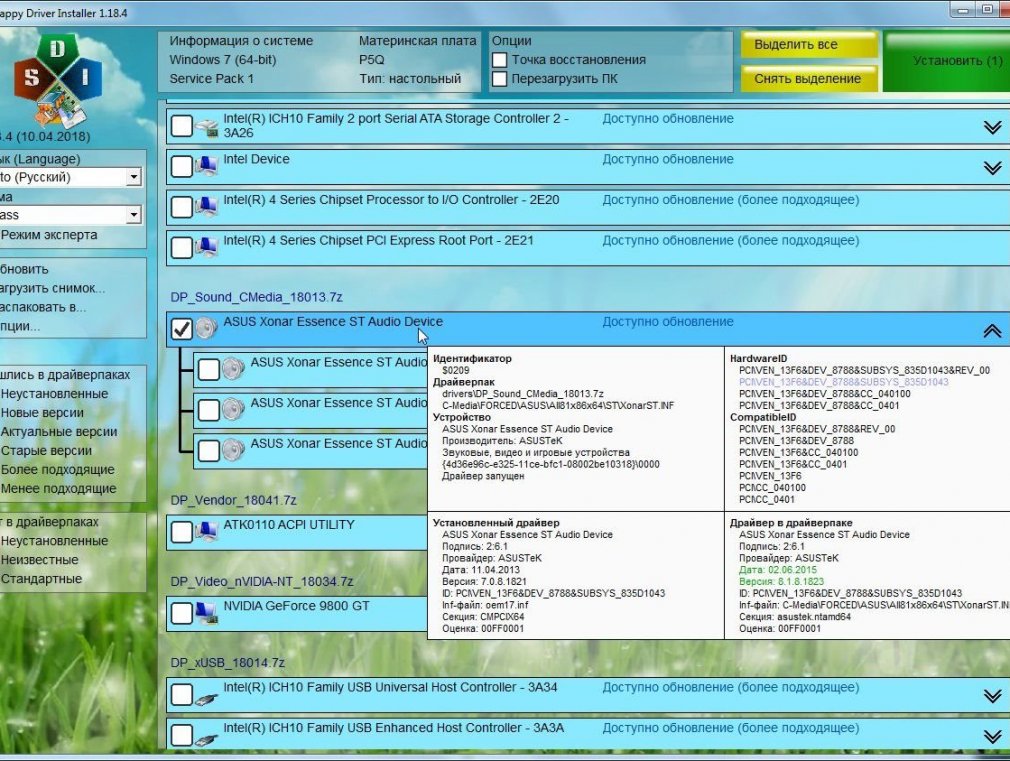
Task: Click the Выделить все button
Action: click(x=808, y=45)
